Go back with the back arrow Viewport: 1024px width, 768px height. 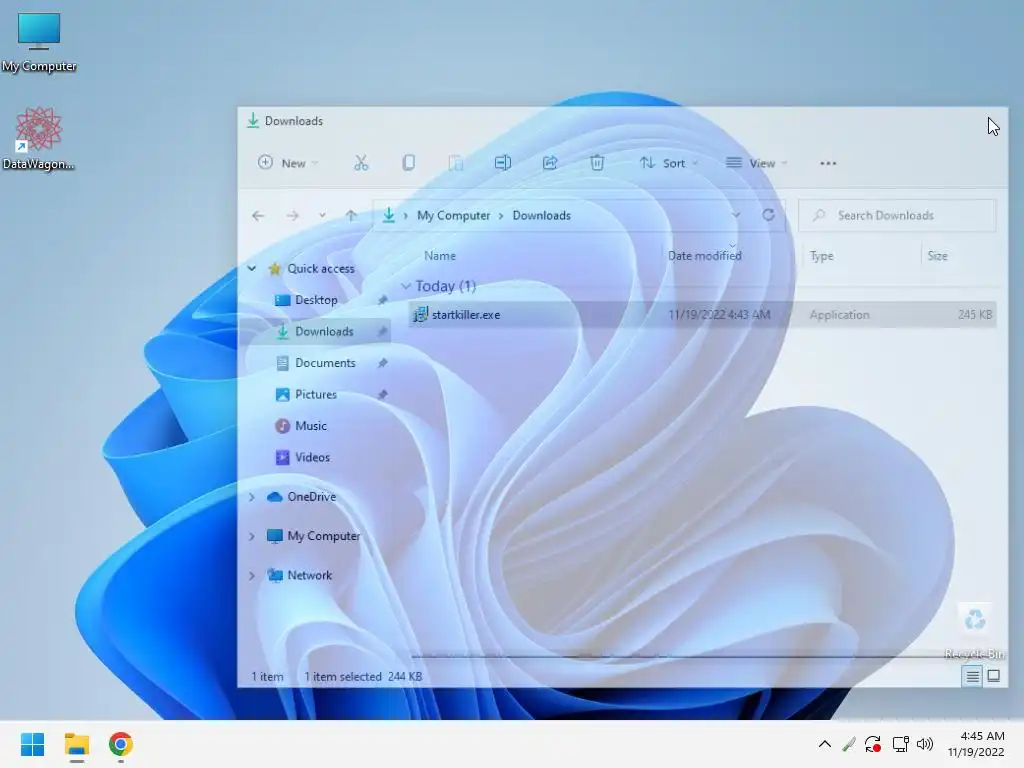258,216
